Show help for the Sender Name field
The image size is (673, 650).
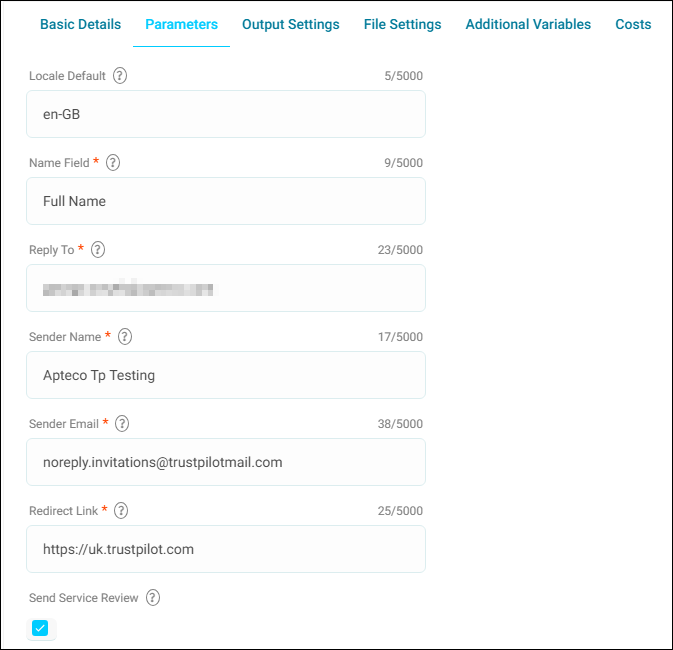pyautogui.click(x=125, y=337)
